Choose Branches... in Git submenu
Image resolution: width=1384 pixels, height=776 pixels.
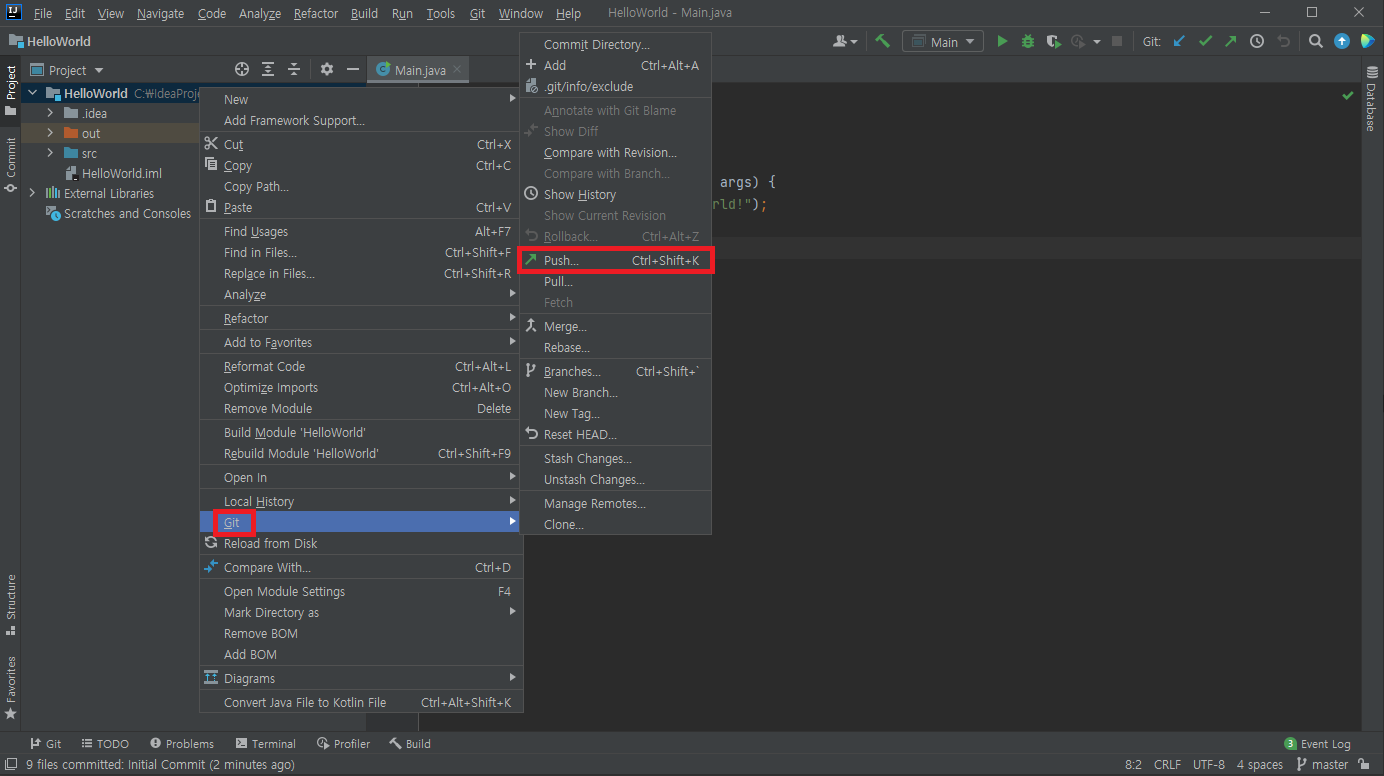(615, 371)
